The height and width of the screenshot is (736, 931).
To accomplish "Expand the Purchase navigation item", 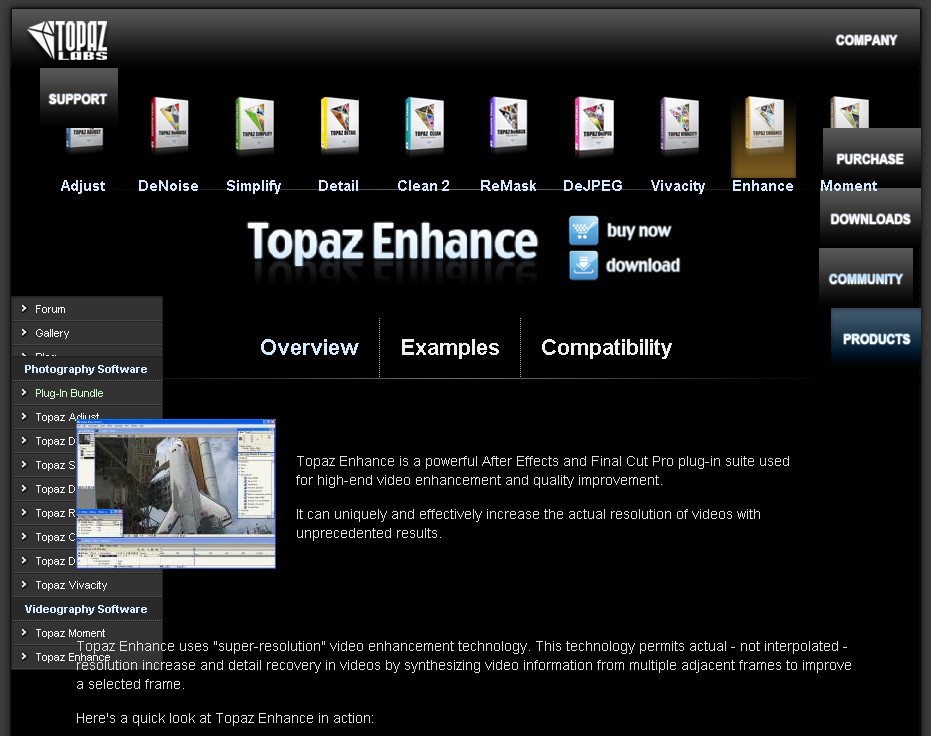I will click(869, 159).
